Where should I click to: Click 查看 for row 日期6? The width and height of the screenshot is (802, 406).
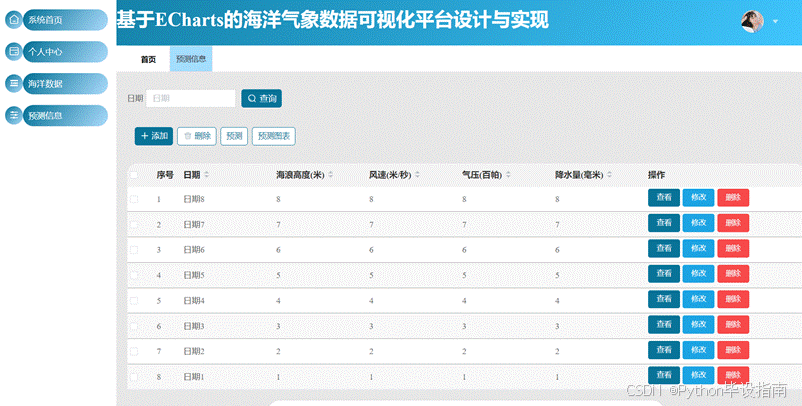(x=664, y=249)
